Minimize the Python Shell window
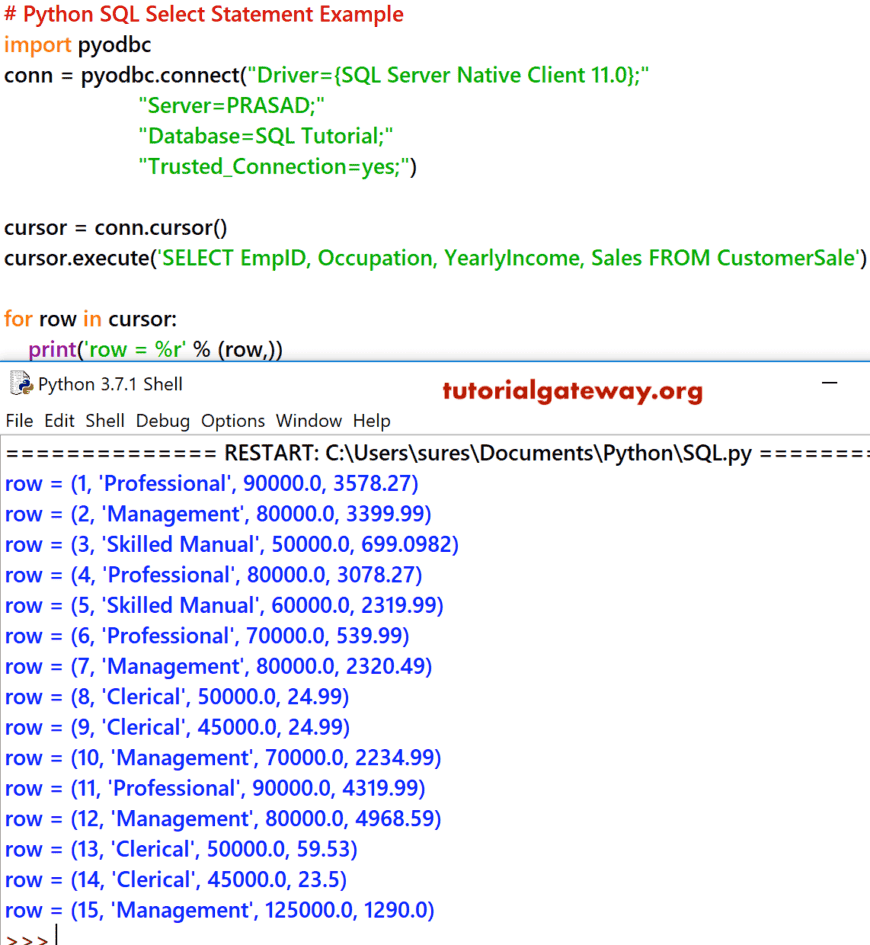This screenshot has width=870, height=945. click(x=829, y=383)
